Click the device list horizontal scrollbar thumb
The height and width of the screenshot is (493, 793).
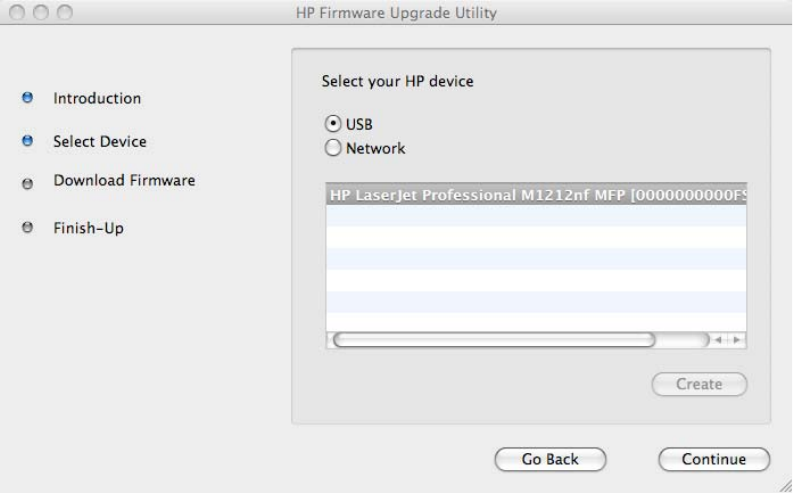[x=495, y=340]
